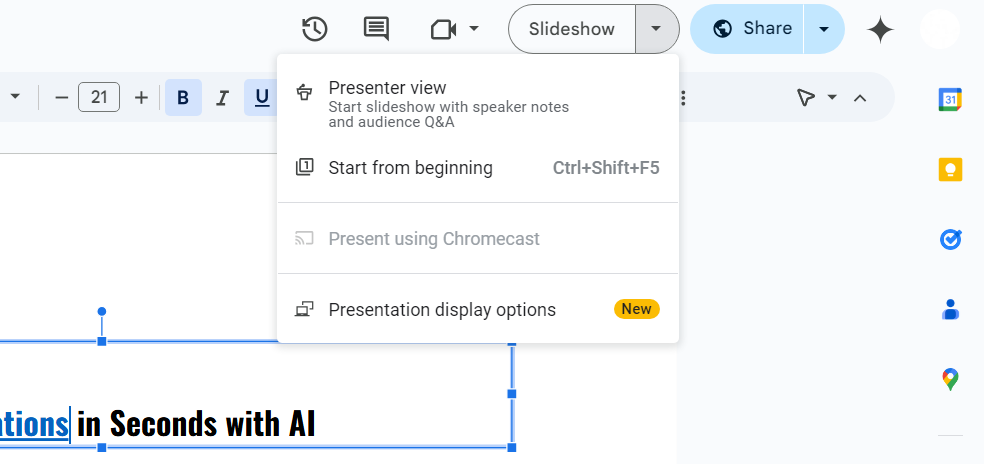Viewport: 984px width, 464px height.
Task: Open Google Tasks side panel icon
Action: pyautogui.click(x=950, y=239)
